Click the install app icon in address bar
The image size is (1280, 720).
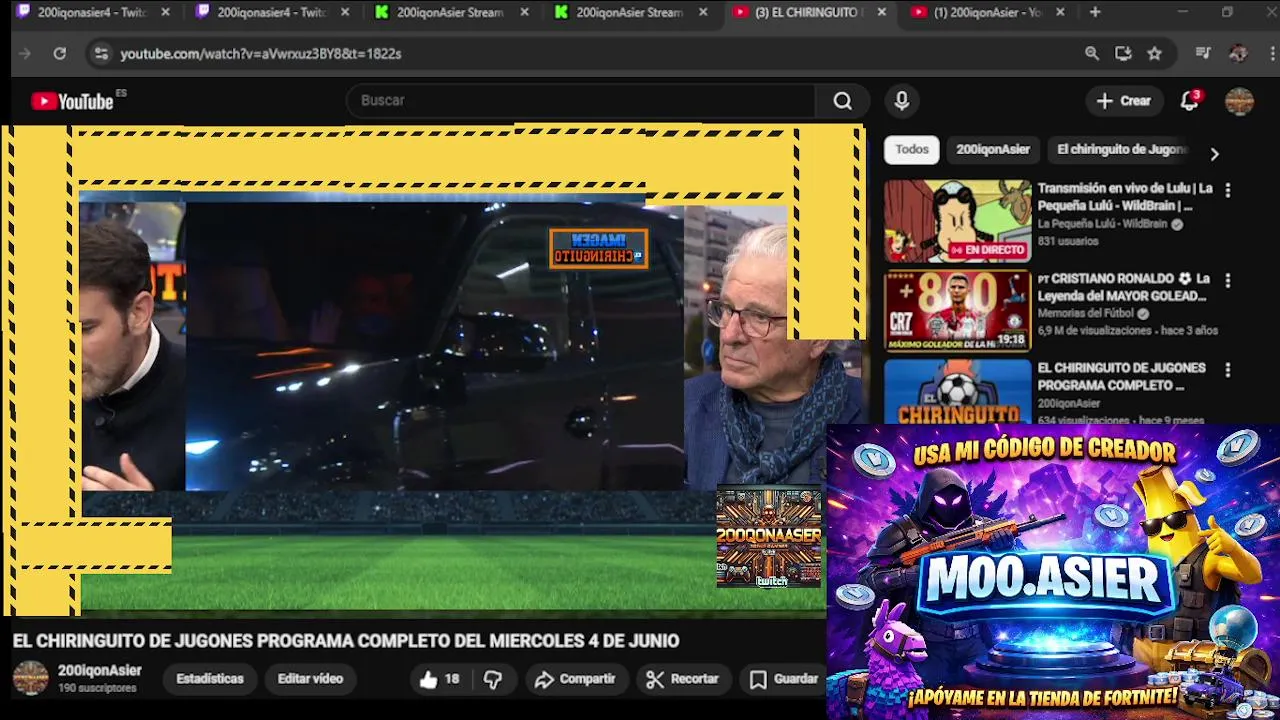1123,53
